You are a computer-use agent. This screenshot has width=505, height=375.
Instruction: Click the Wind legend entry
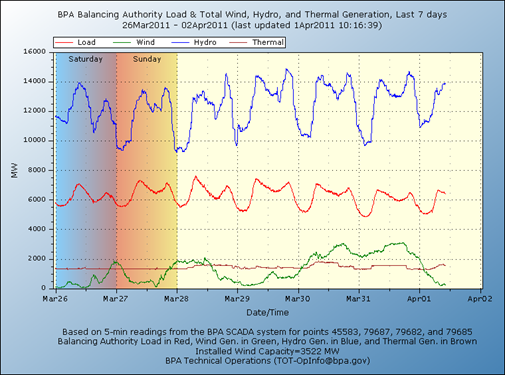134,43
